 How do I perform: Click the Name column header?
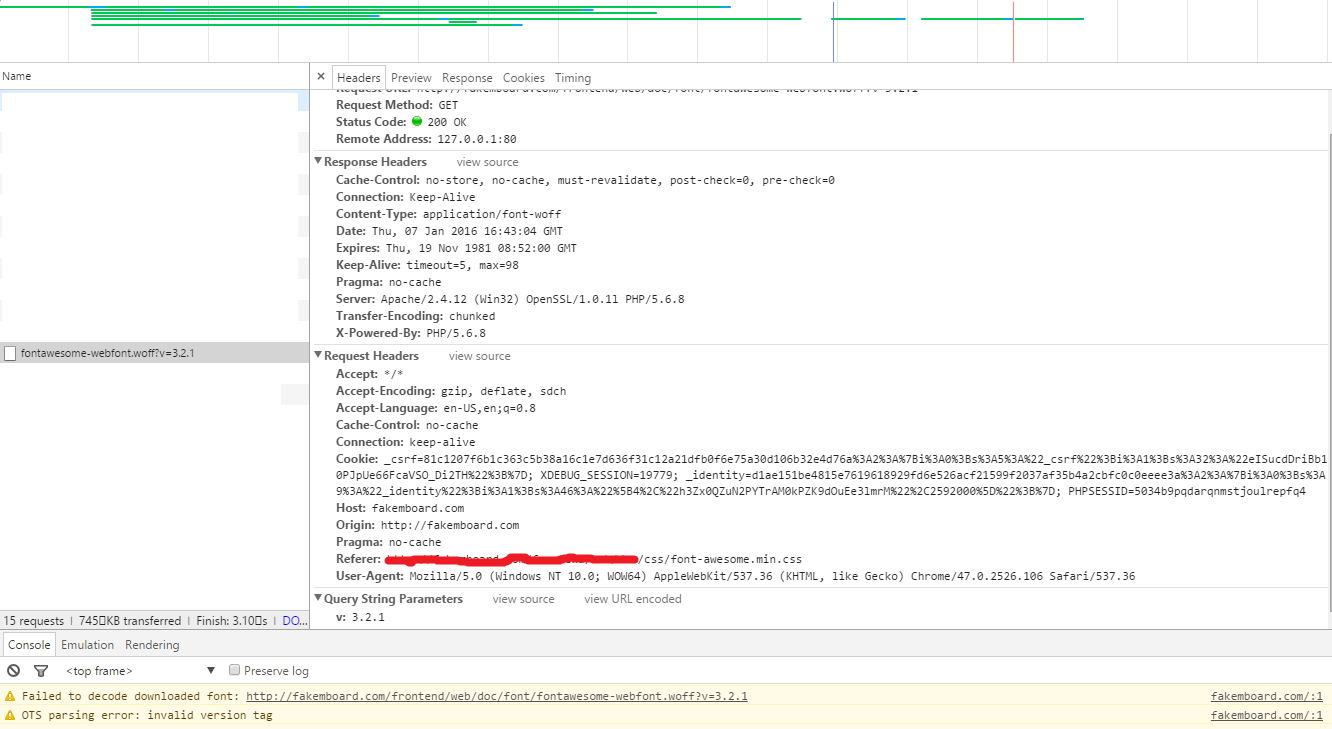coord(155,76)
